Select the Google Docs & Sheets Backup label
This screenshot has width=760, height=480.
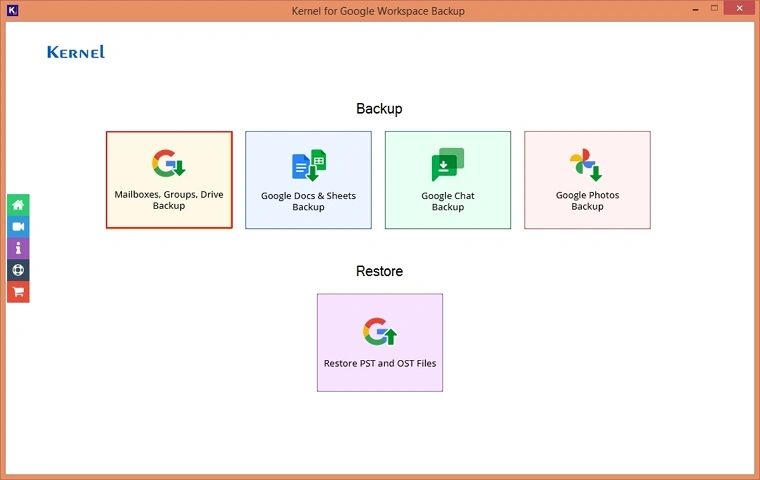[308, 201]
